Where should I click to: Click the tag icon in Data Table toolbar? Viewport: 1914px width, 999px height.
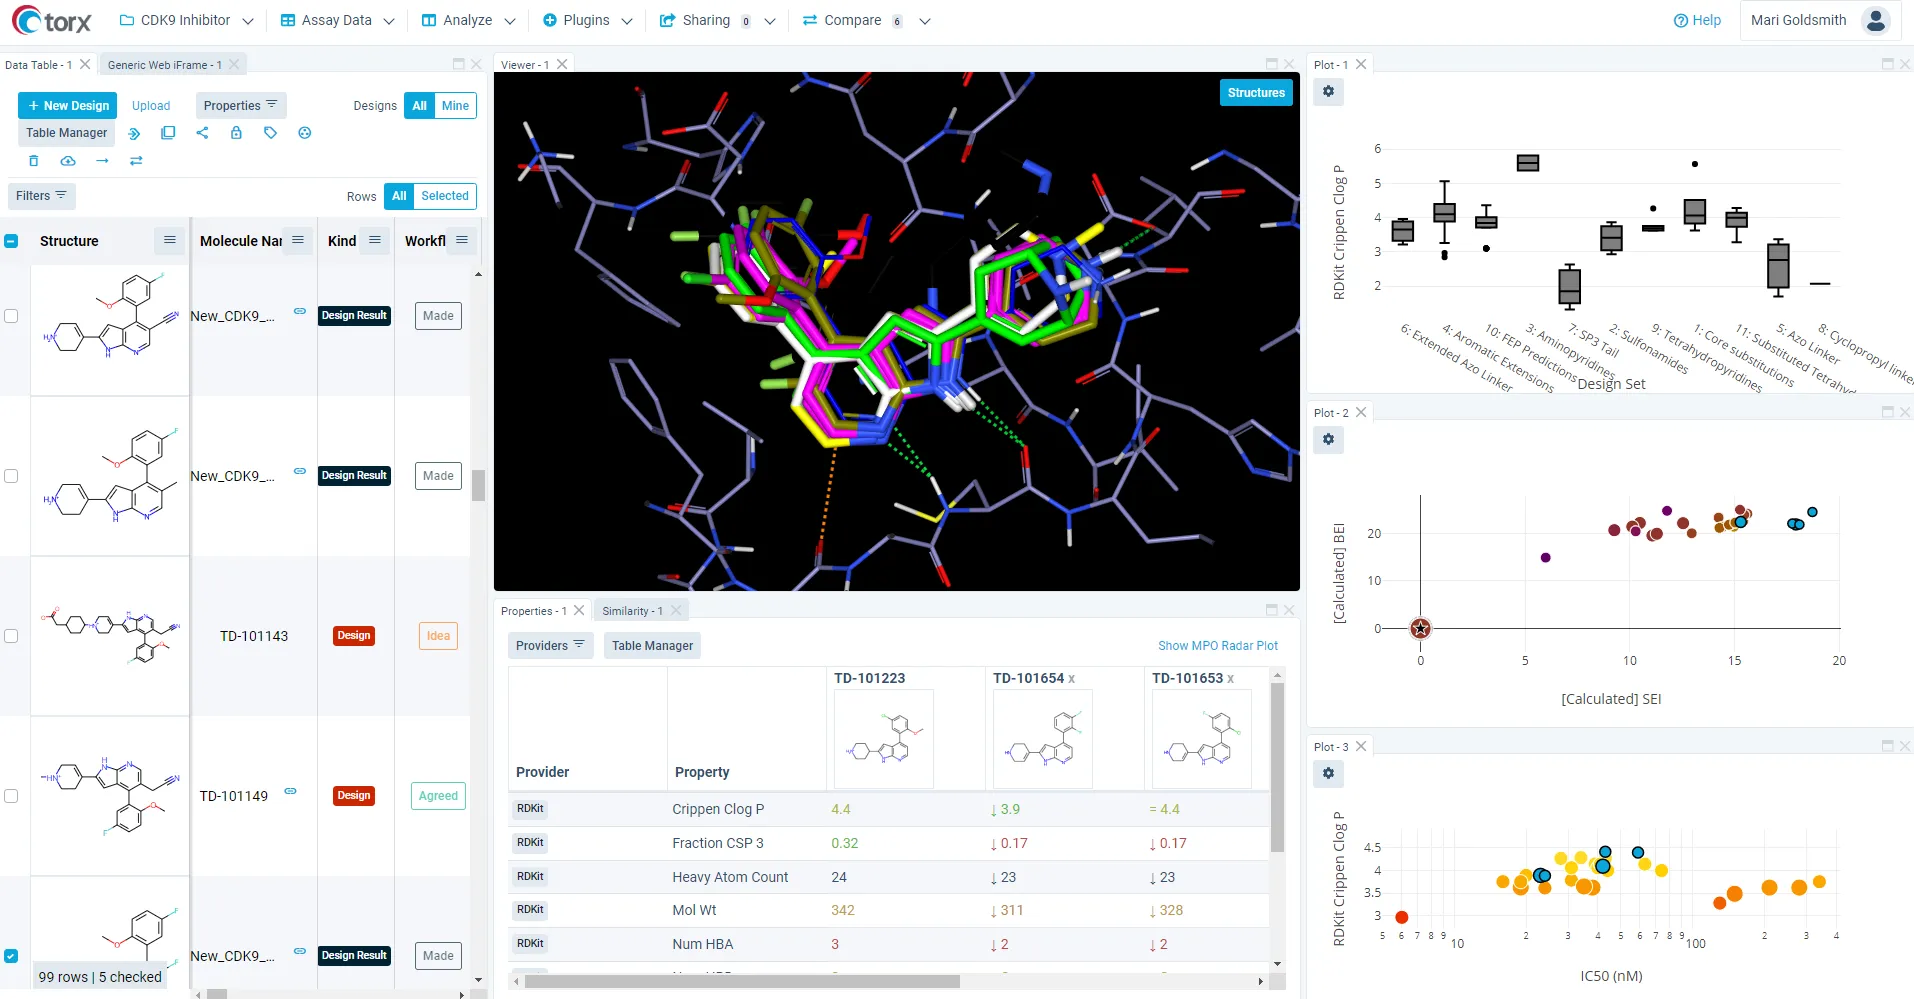coord(270,133)
